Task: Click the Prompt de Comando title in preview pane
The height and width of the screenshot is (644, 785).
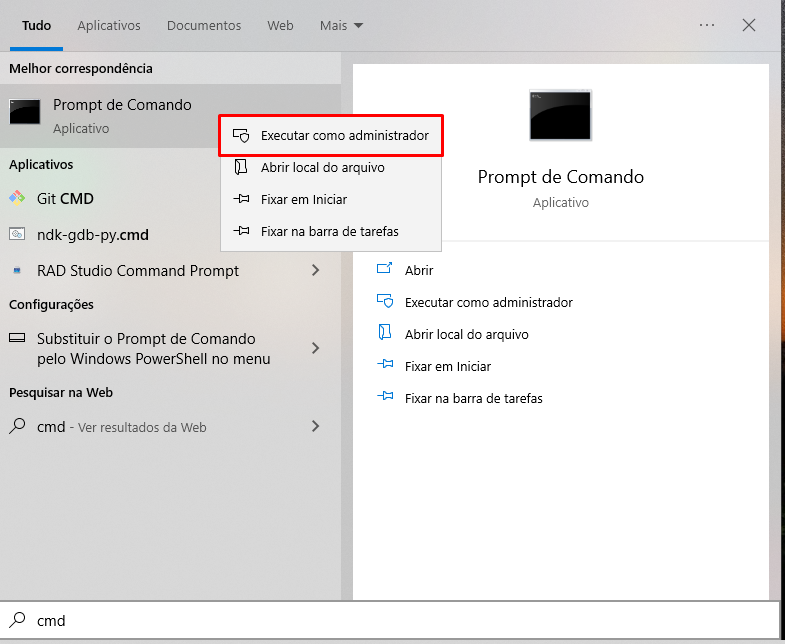Action: coord(560,177)
